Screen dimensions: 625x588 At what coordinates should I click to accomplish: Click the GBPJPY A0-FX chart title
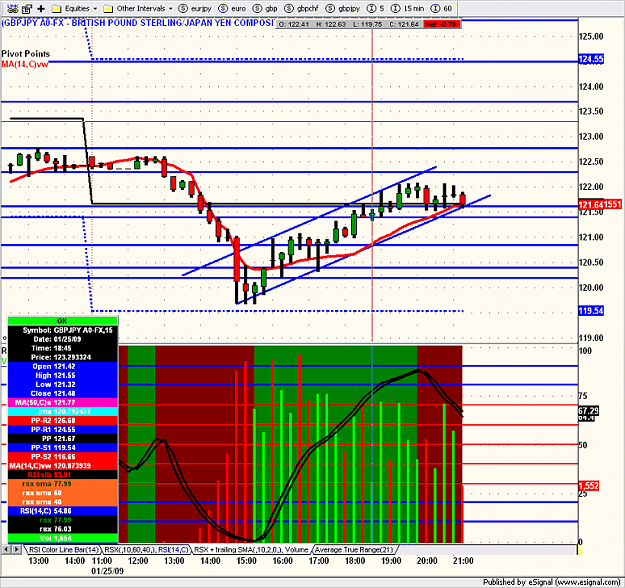point(138,23)
